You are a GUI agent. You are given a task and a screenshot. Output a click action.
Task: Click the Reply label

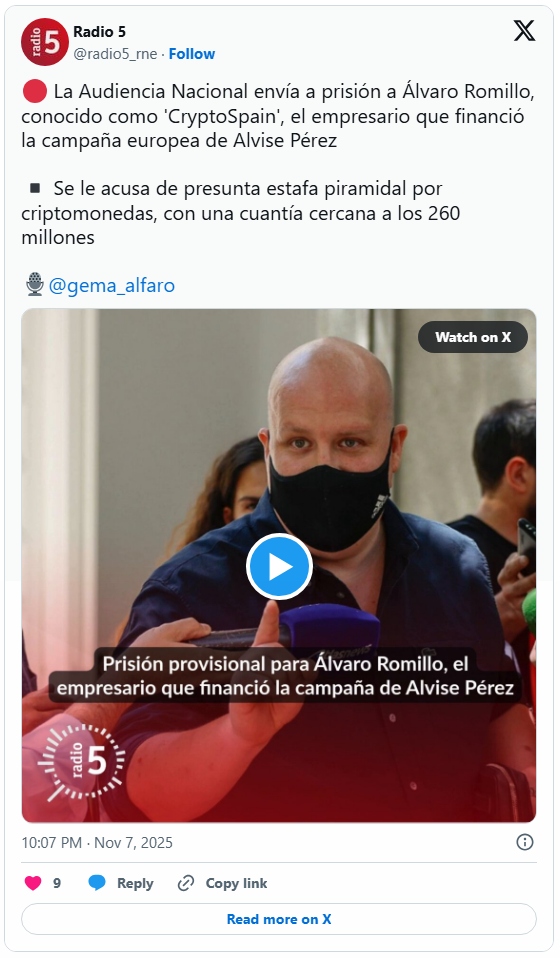pos(135,883)
